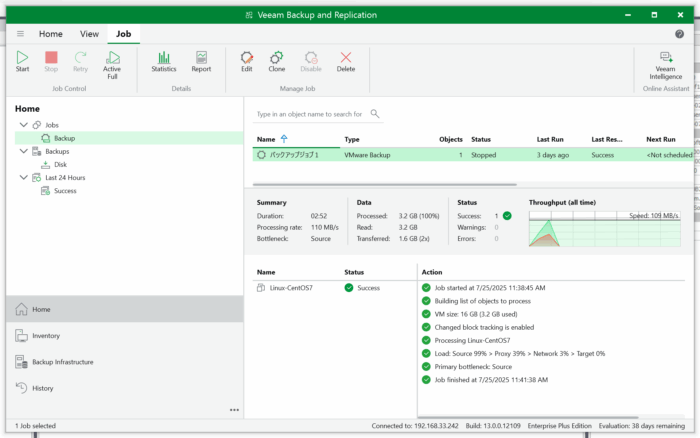The image size is (700, 438).
Task: Open the History view
Action: coord(125,388)
